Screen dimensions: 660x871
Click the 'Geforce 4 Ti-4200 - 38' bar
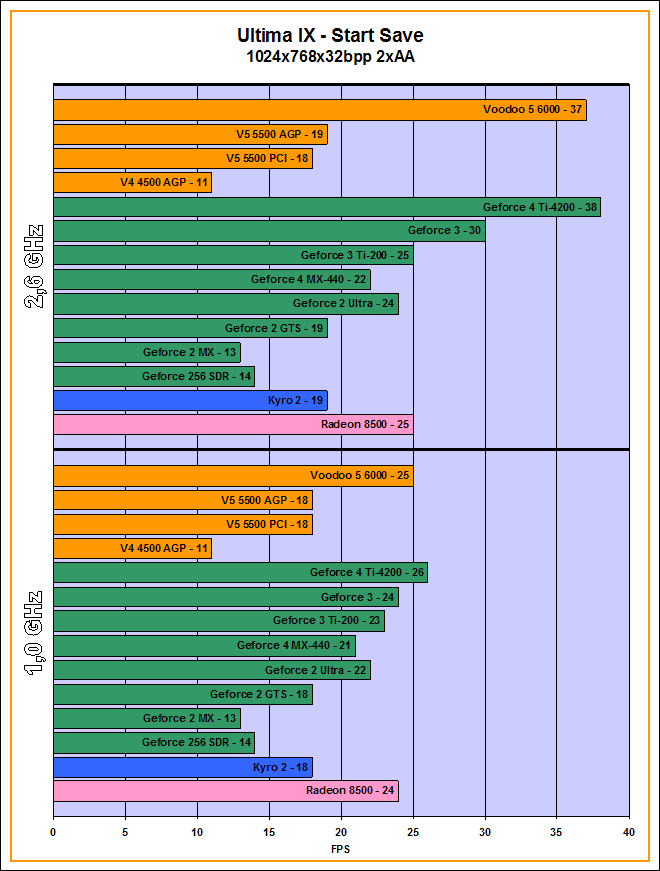click(x=326, y=207)
